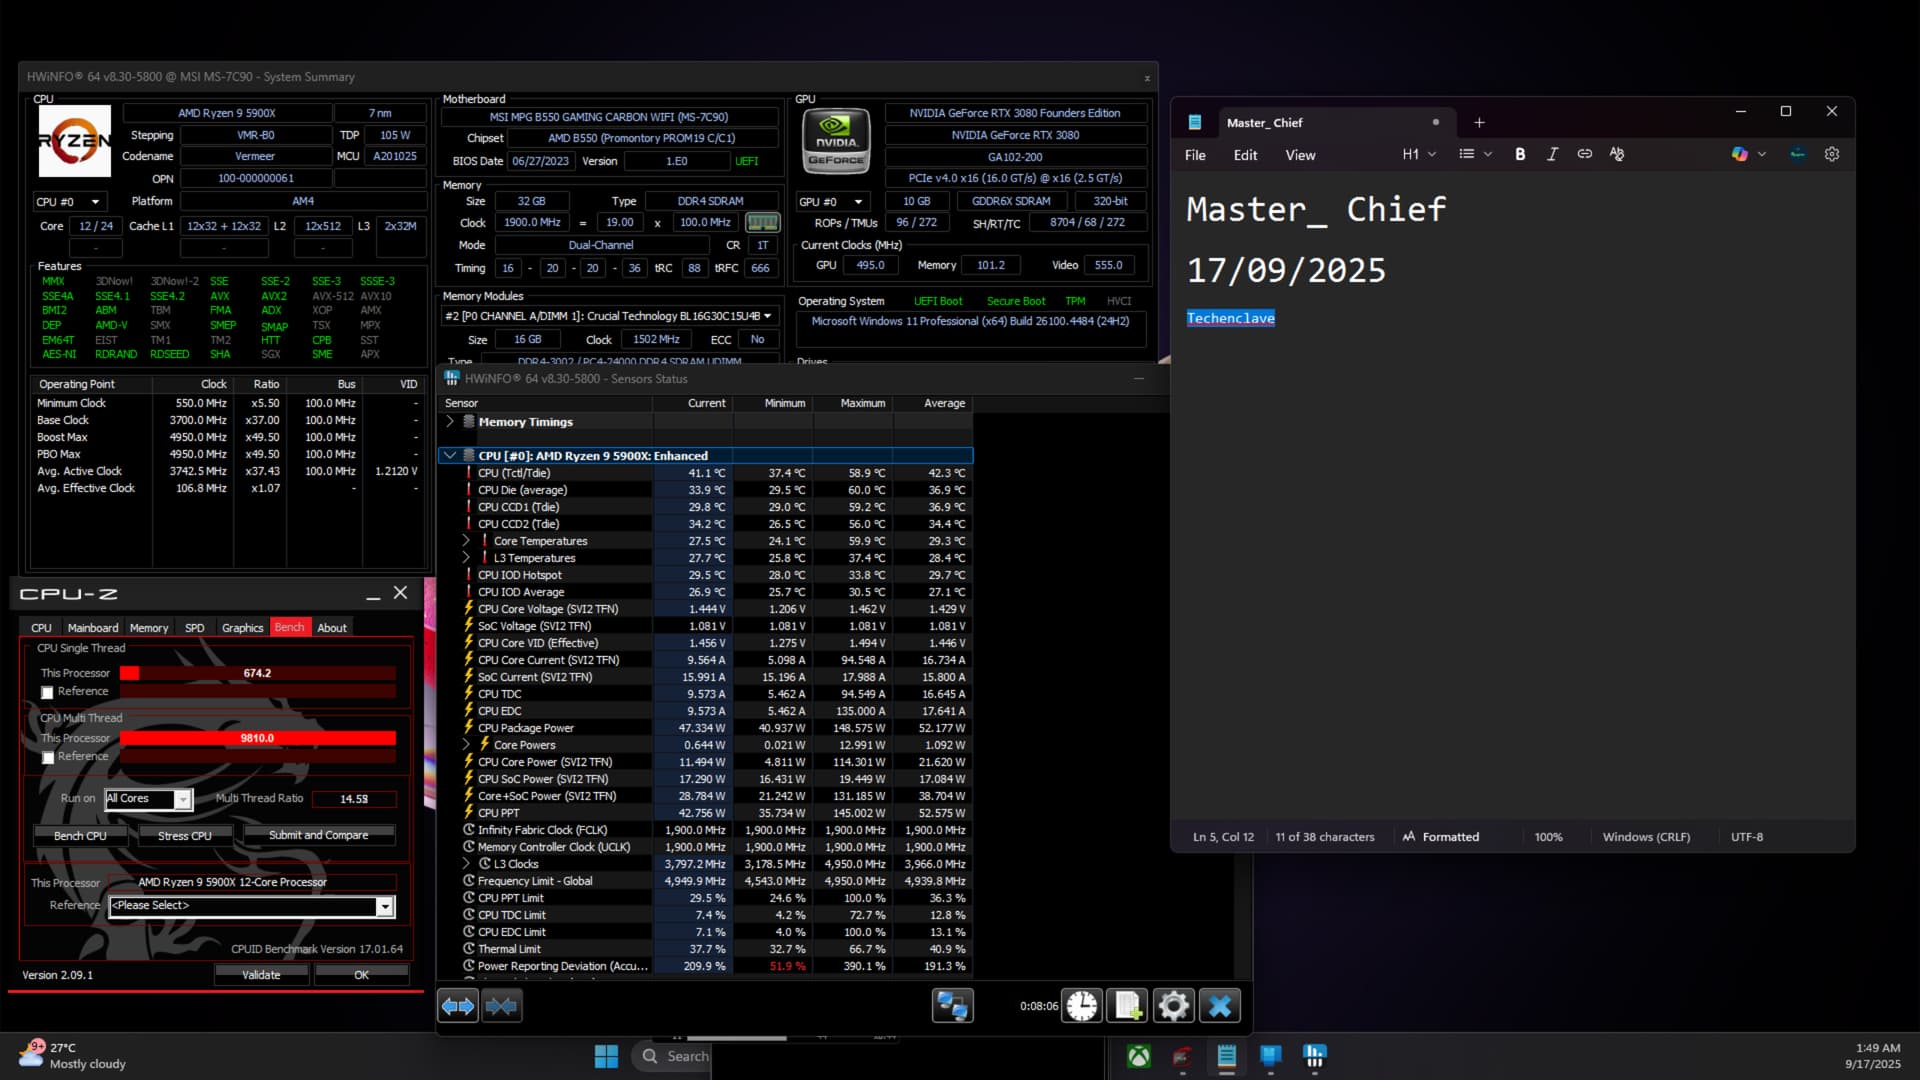Switch to CPU tab in CPU-Z
Viewport: 1920px width, 1080px height.
tap(41, 628)
